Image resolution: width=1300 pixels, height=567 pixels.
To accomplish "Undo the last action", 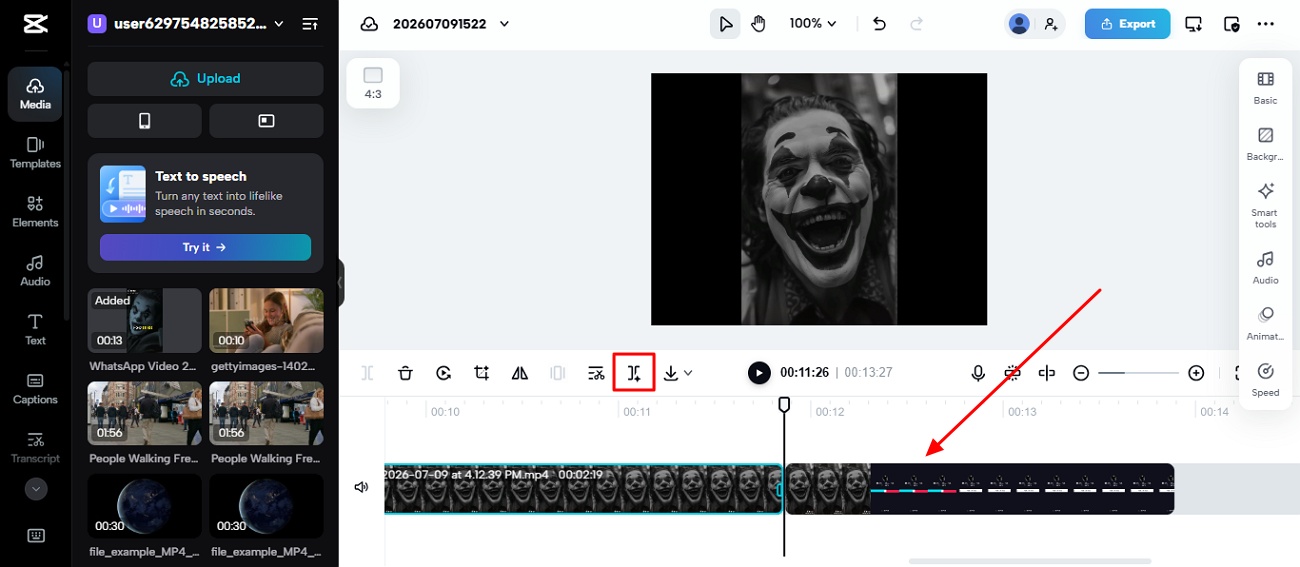I will tap(879, 24).
